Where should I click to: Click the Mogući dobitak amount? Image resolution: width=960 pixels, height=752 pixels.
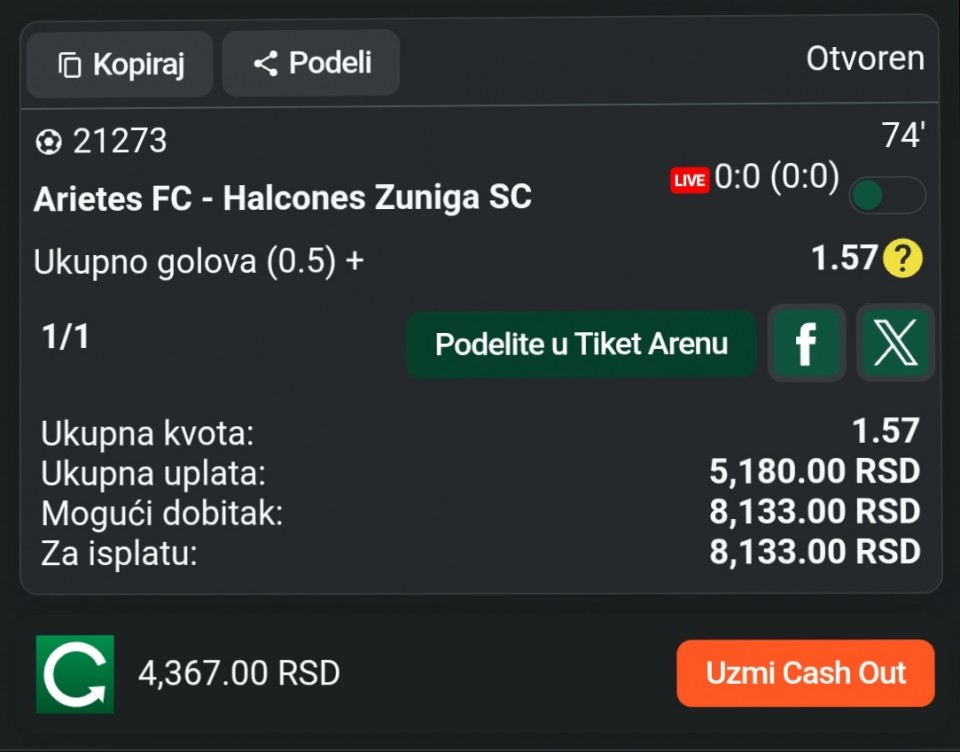(x=814, y=512)
